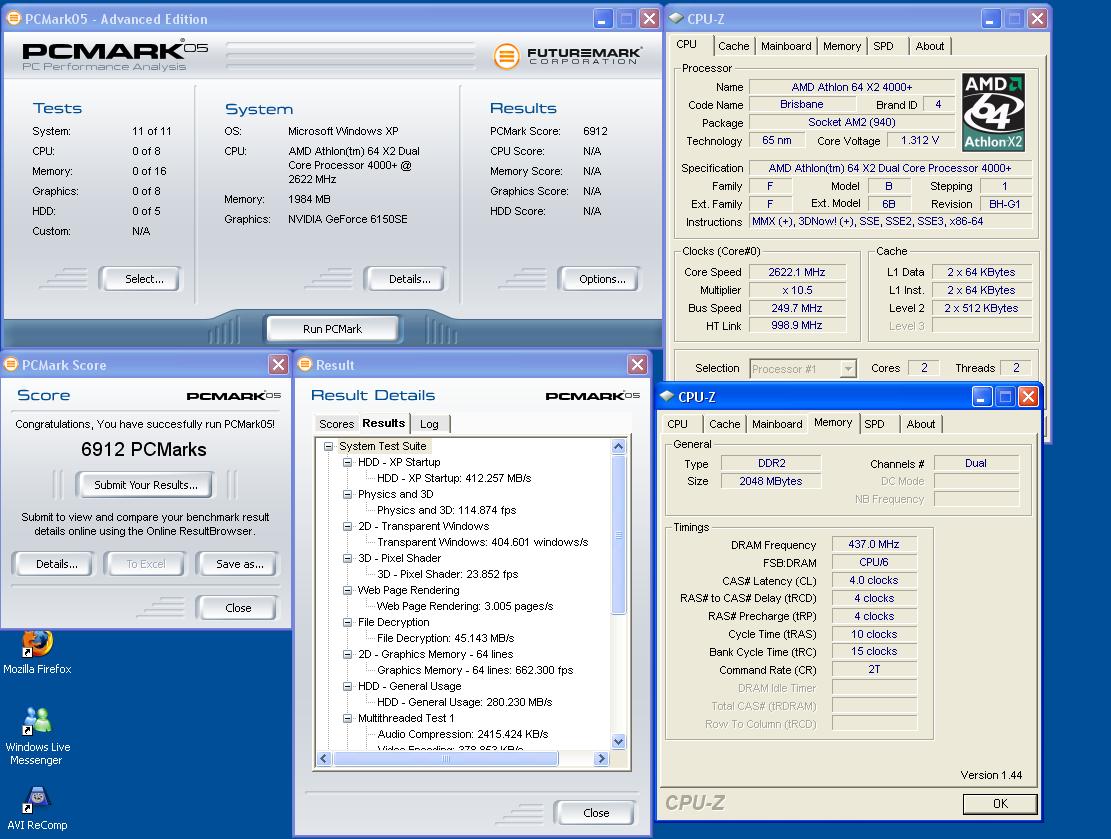Click OK in CPU-Z Memory window
1111x839 pixels.
(1000, 804)
